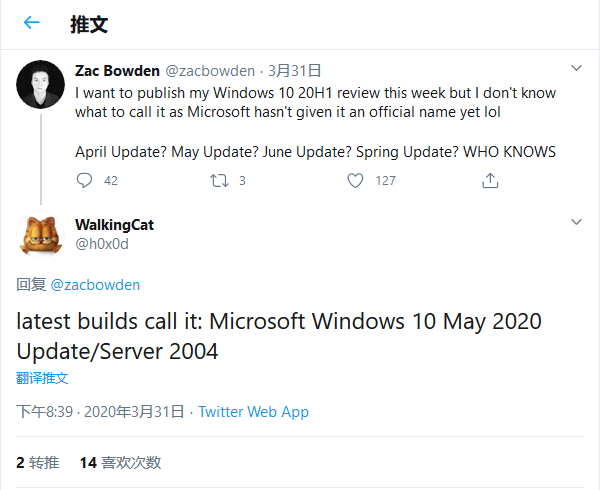
Task: Click the @h0x0d handle
Action: [101, 244]
